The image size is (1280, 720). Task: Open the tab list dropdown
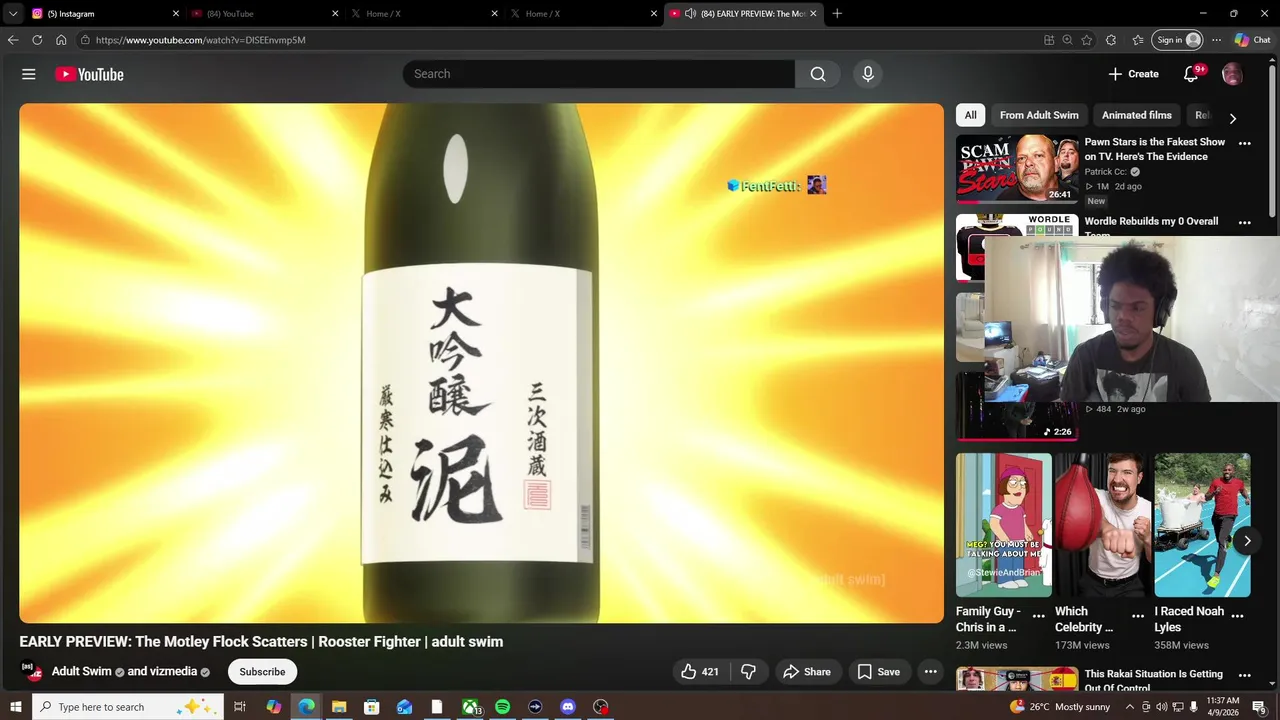coord(13,14)
